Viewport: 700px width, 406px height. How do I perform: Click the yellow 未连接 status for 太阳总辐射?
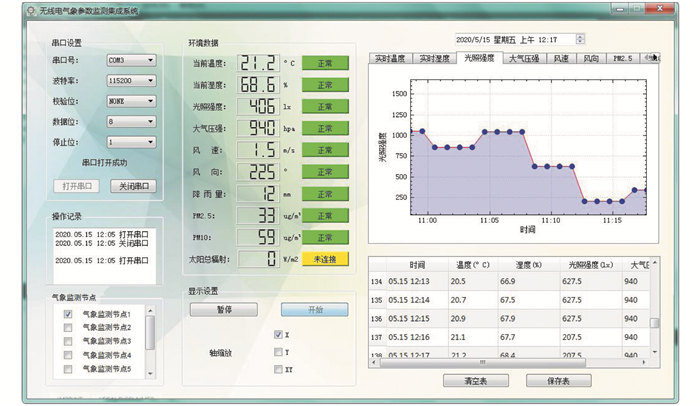pyautogui.click(x=325, y=259)
